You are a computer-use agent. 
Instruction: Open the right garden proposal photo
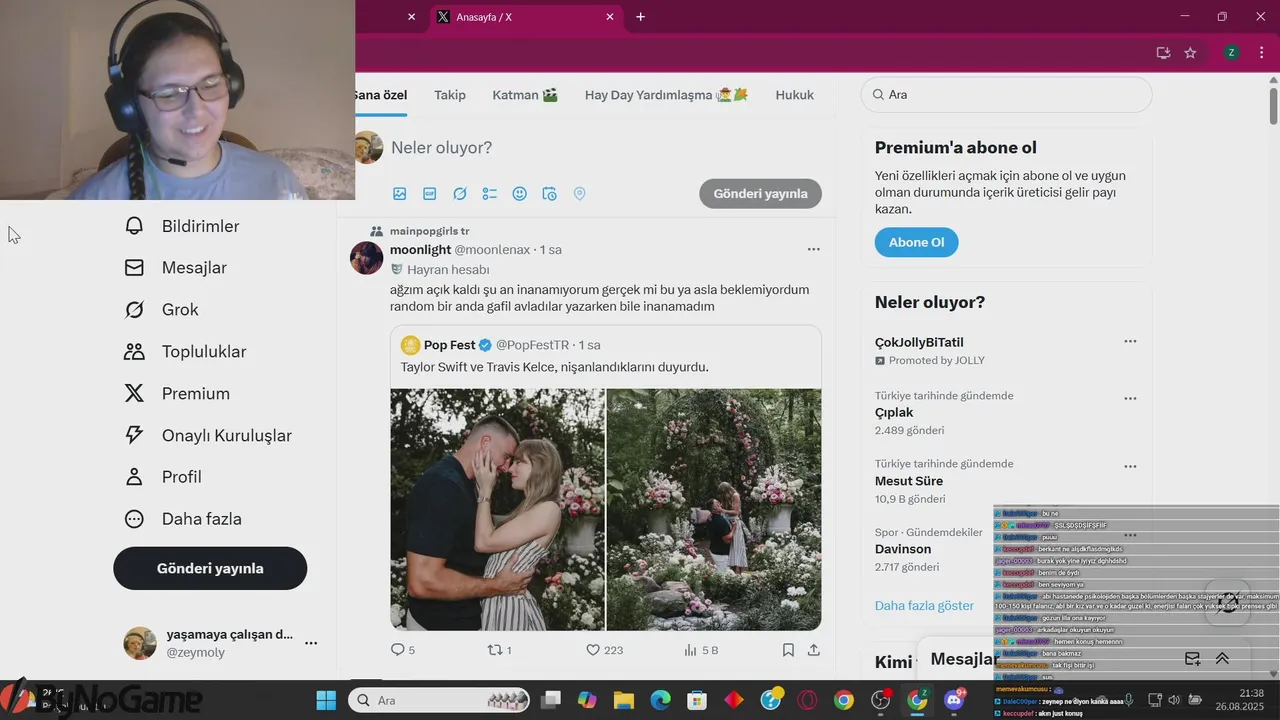click(714, 510)
